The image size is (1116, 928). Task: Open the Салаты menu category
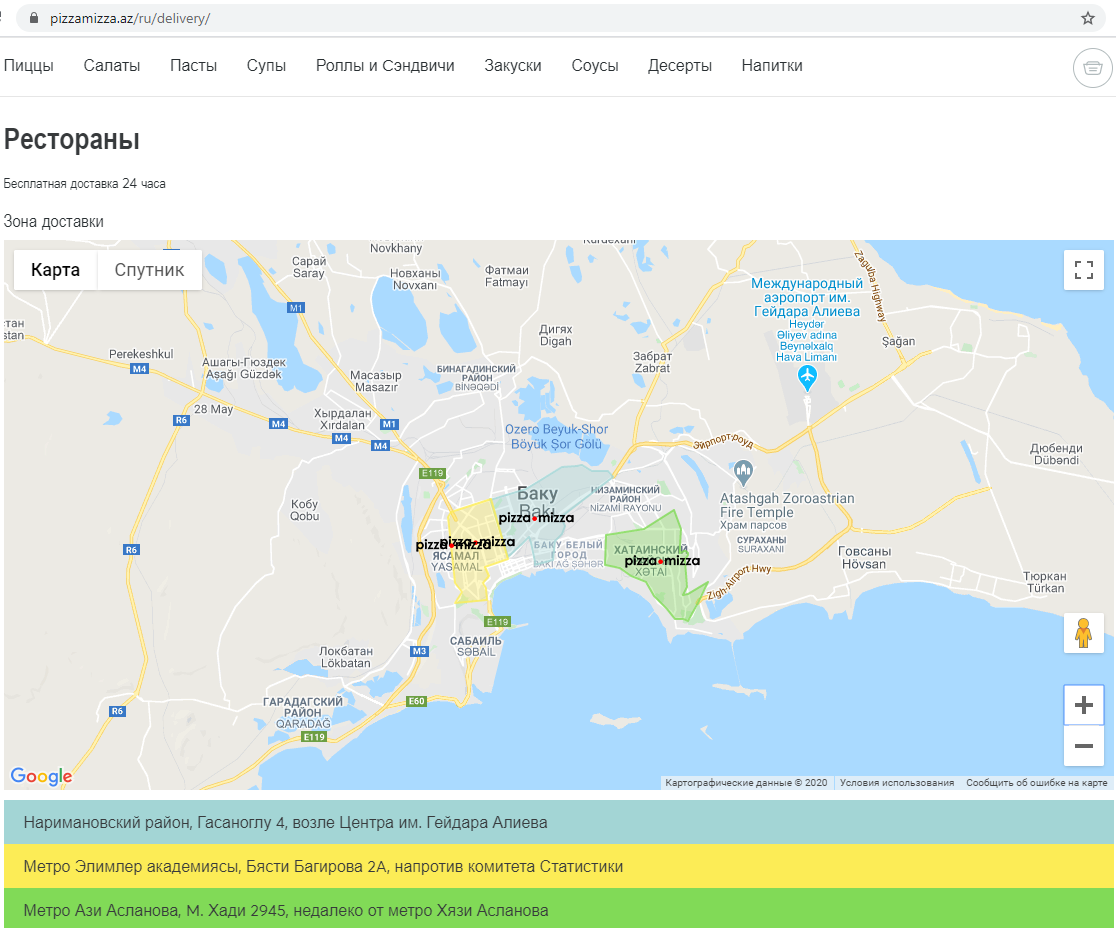(112, 65)
